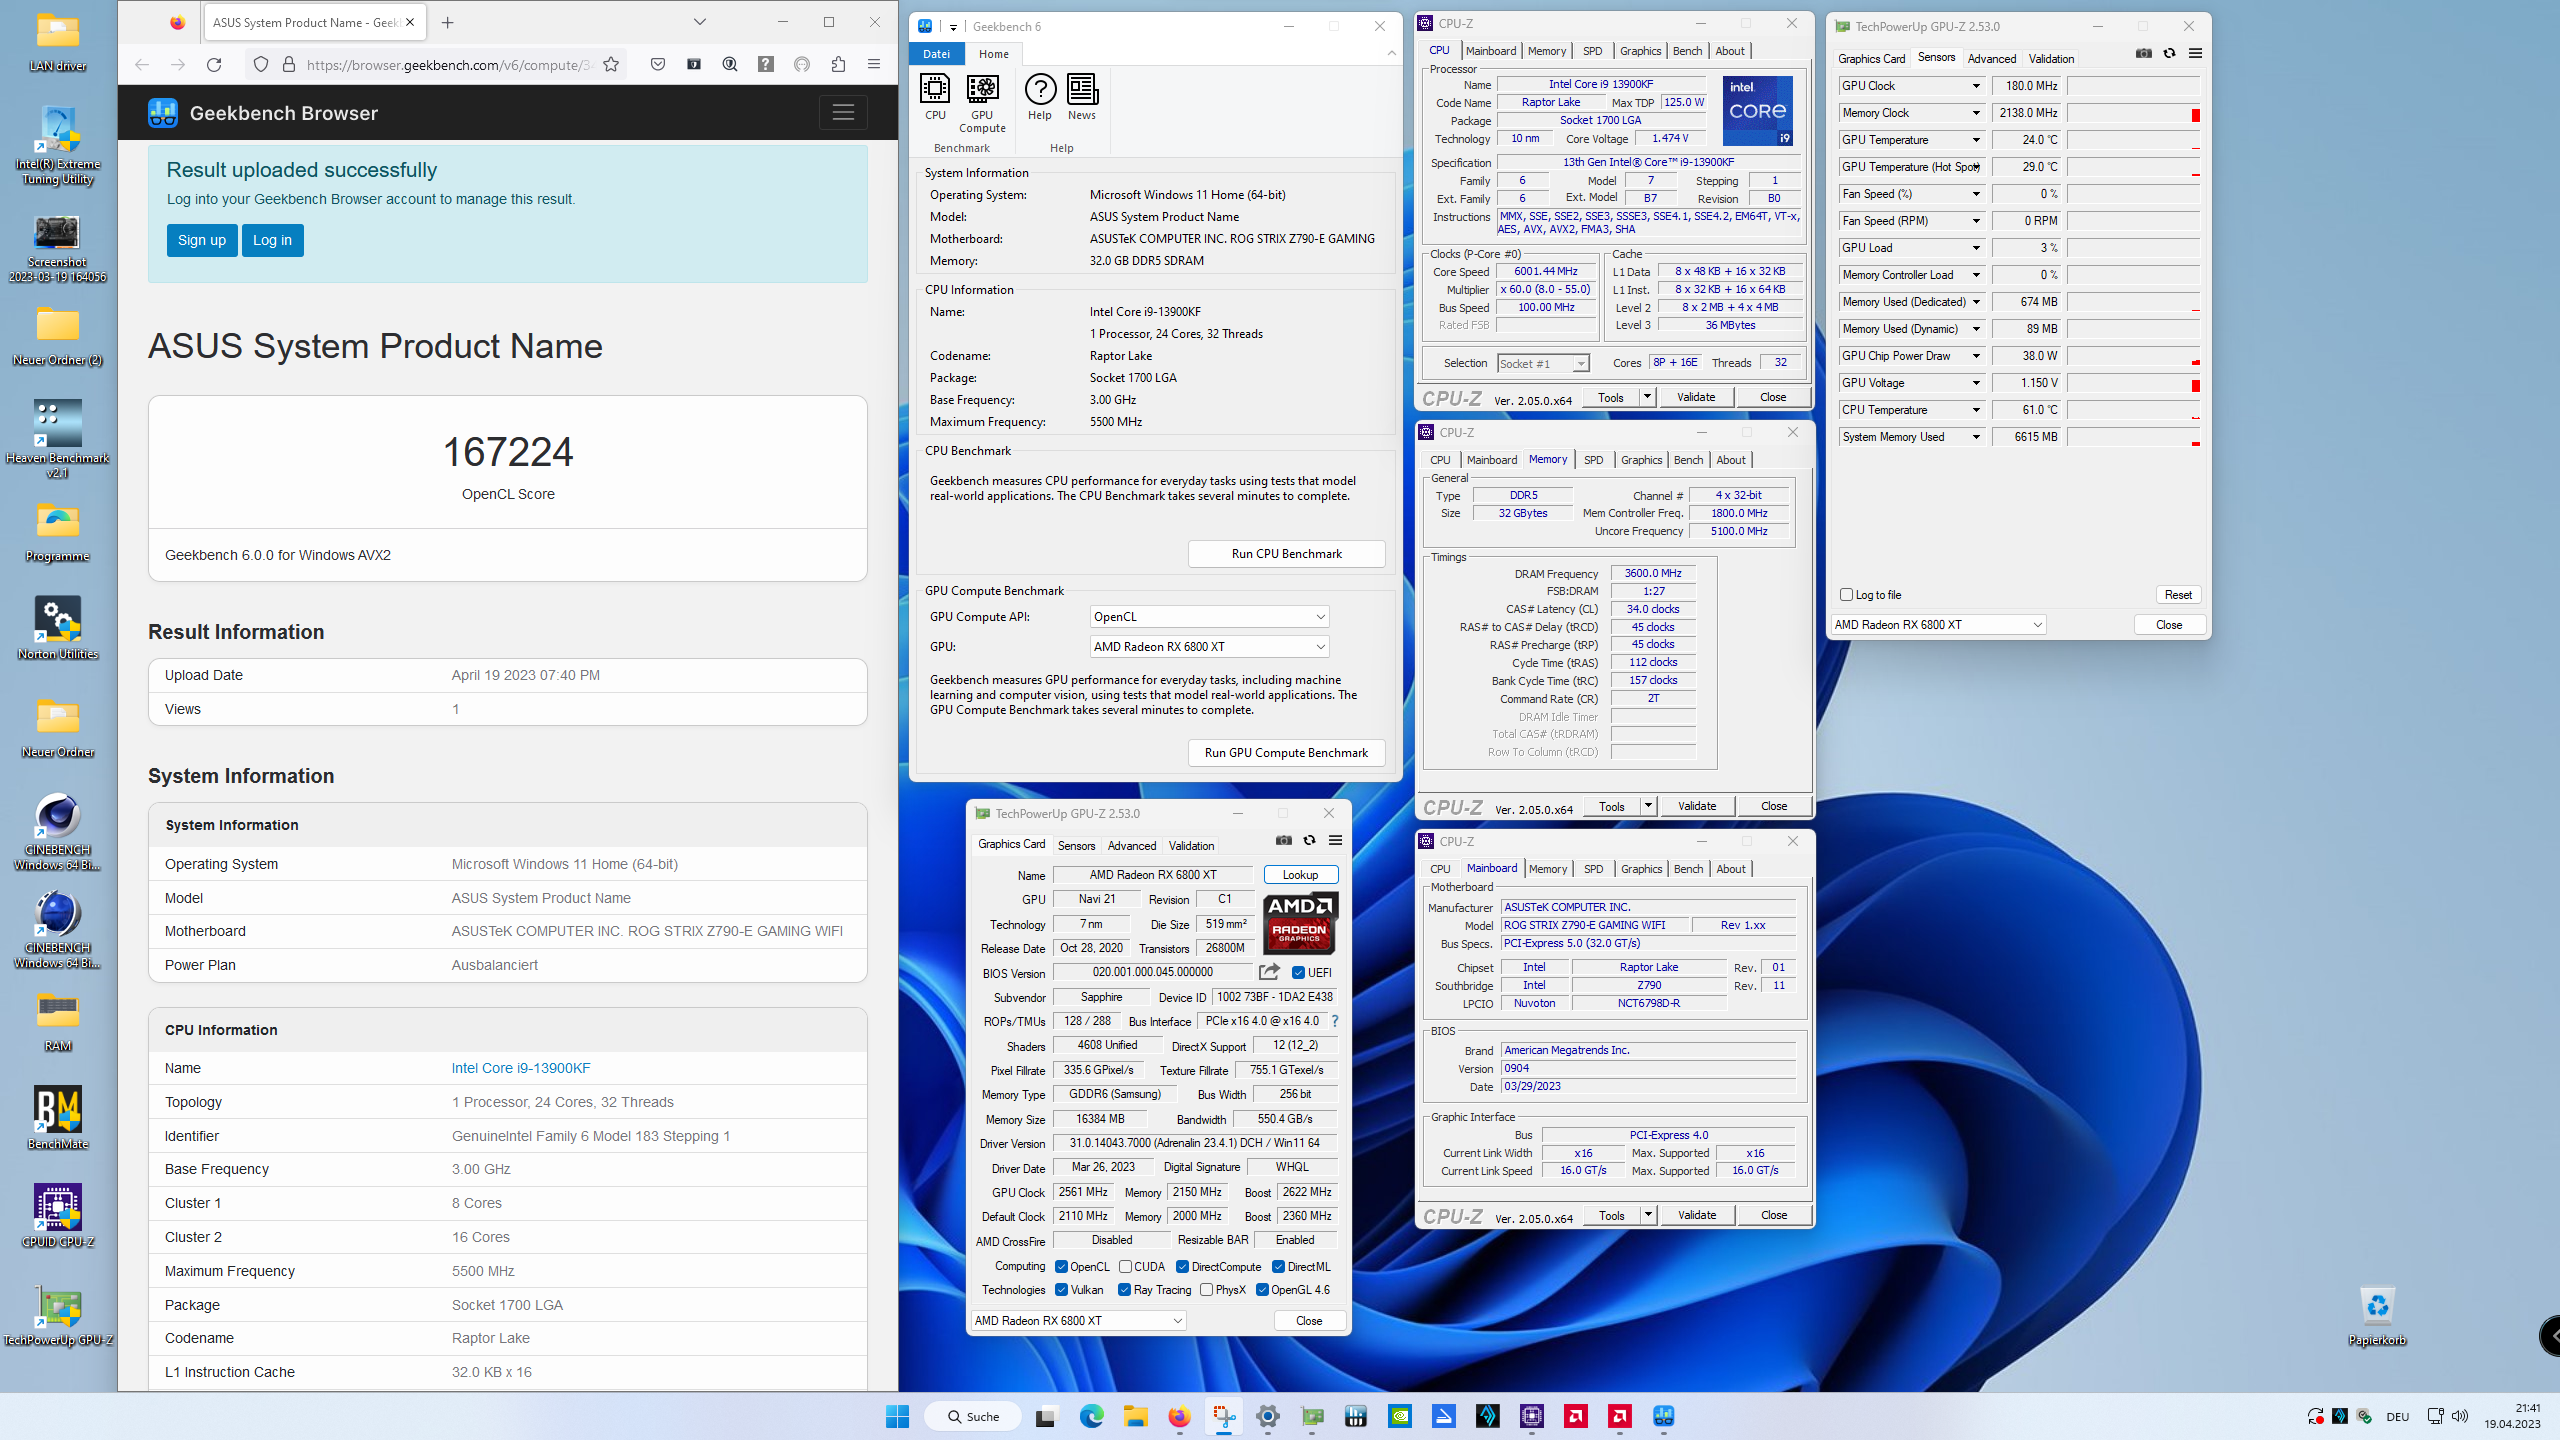Open CPUID CPU-Z desktop shortcut
The width and height of the screenshot is (2560, 1440).
point(57,1216)
